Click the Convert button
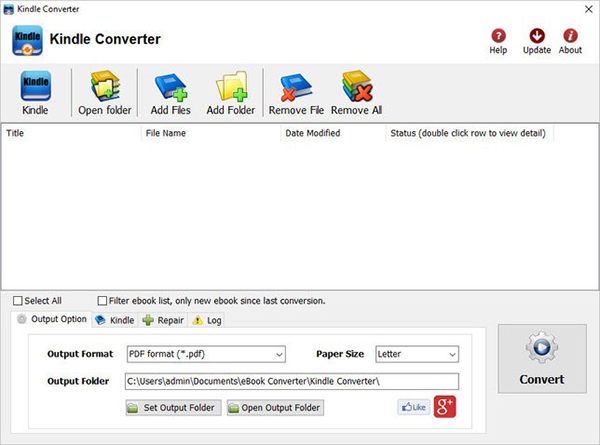Viewport: 600px width, 445px height. pyautogui.click(x=542, y=359)
